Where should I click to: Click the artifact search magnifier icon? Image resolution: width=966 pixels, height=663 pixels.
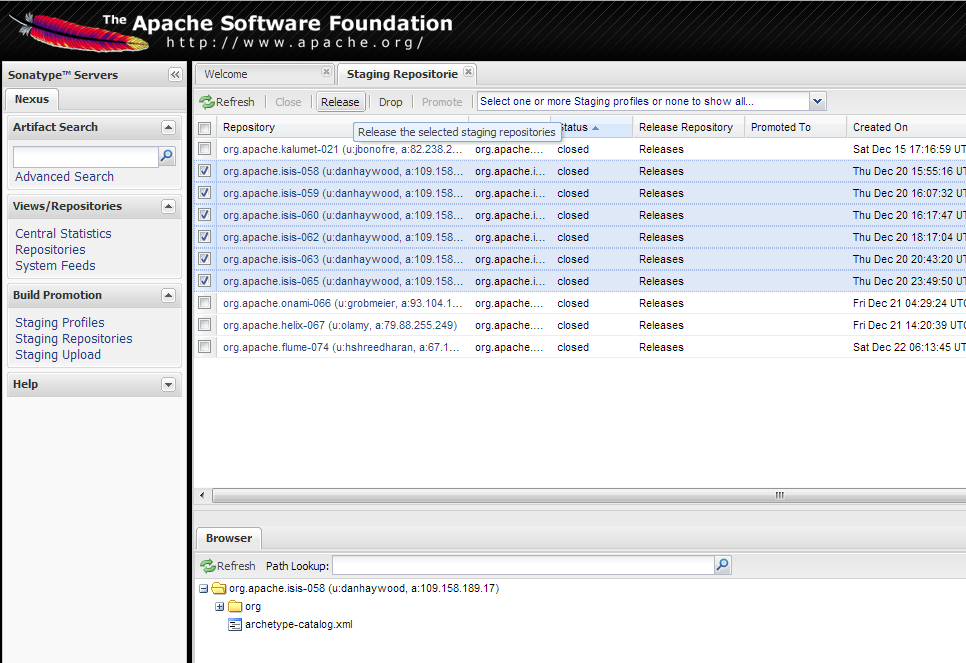[167, 156]
